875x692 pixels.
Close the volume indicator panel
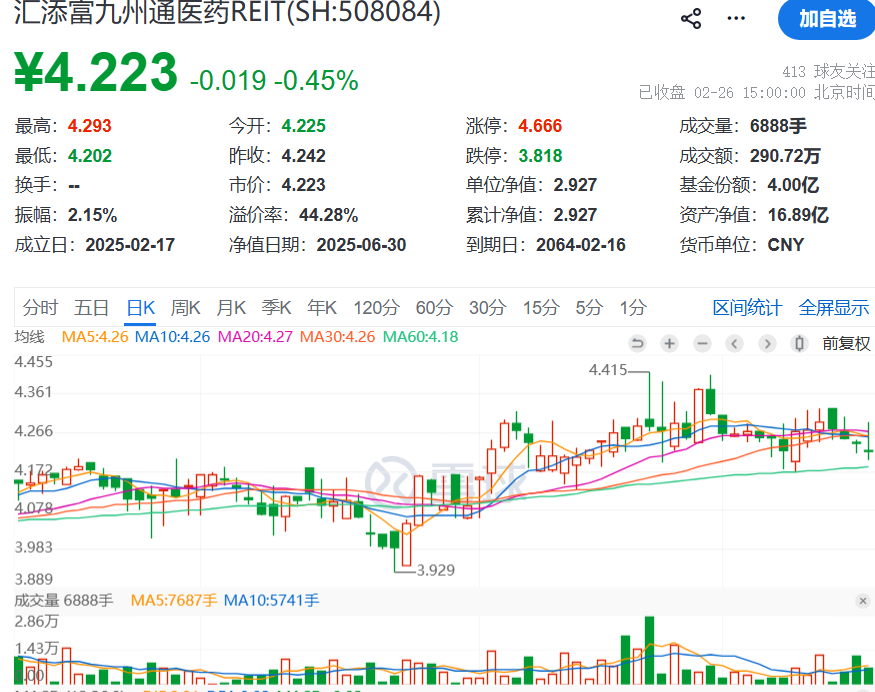863,601
